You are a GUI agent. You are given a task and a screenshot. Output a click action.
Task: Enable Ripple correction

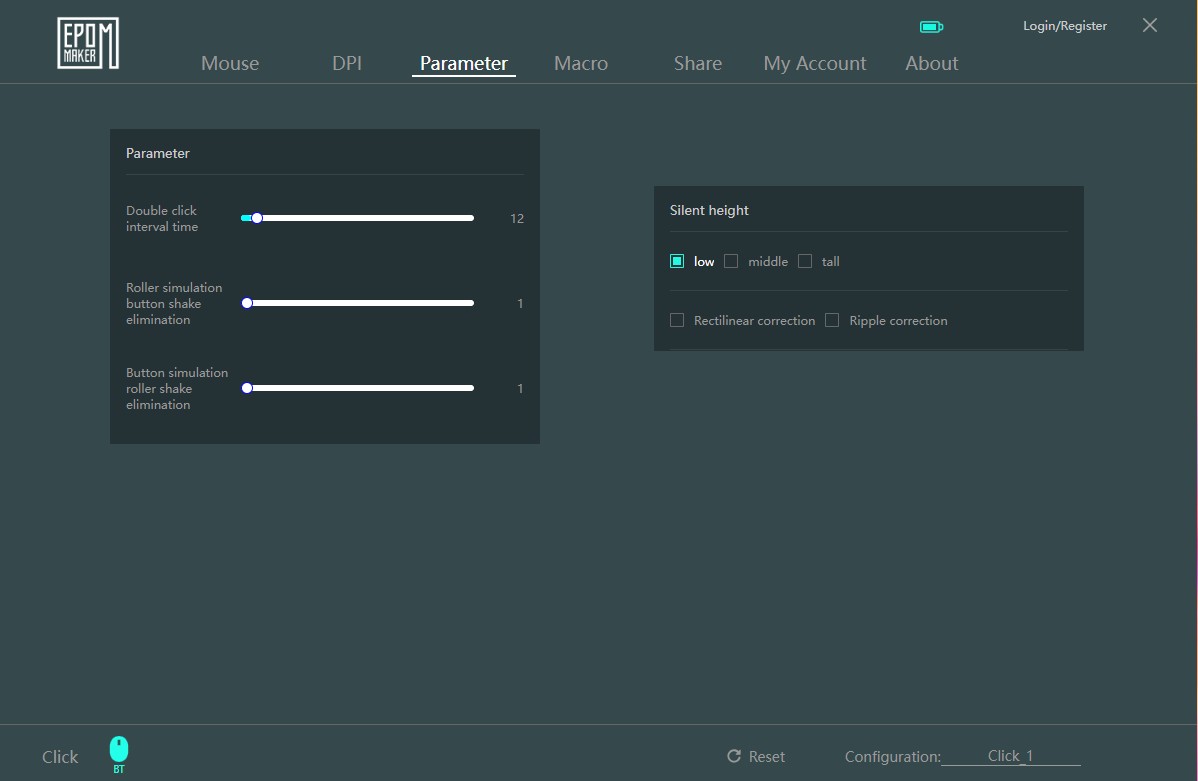pyautogui.click(x=832, y=320)
